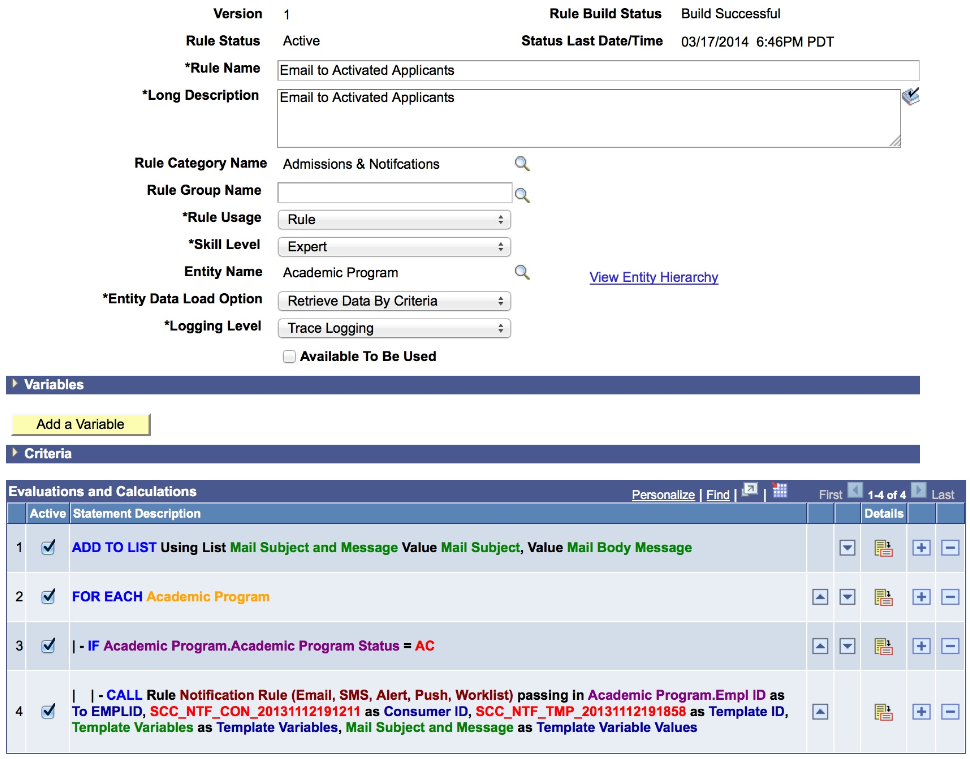The width and height of the screenshot is (970, 759).
Task: Open the Rule Usage dropdown
Action: click(x=394, y=218)
